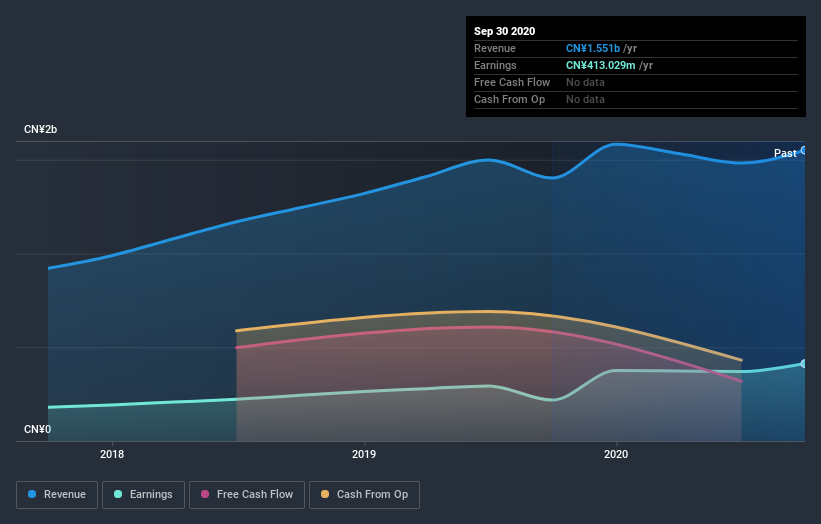Toggle the Free Cash Flow legend button

[x=247, y=495]
